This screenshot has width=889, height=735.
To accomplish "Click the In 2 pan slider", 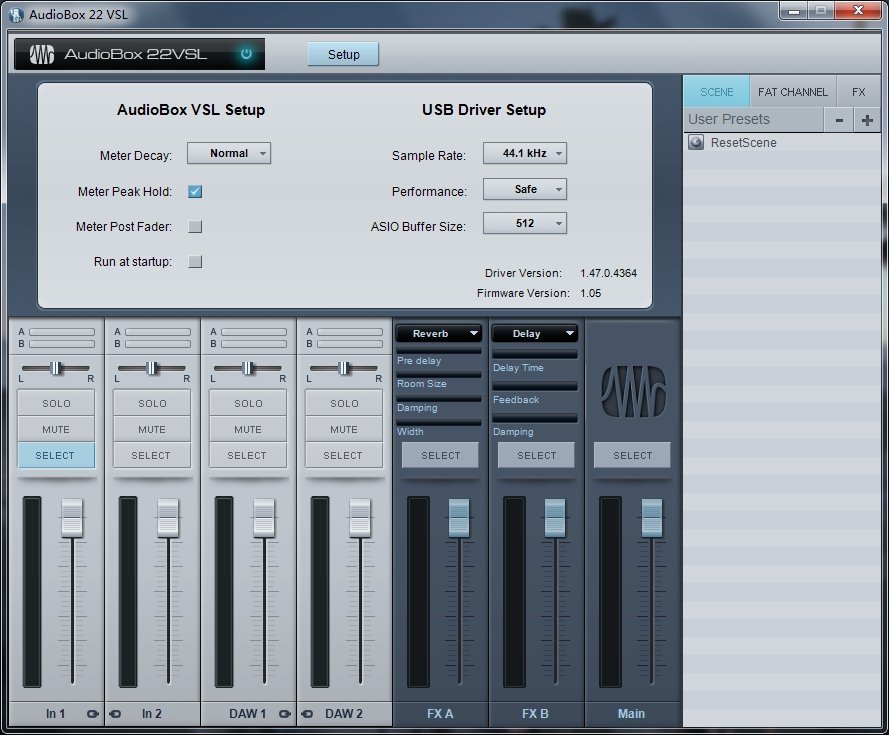I will (x=151, y=368).
